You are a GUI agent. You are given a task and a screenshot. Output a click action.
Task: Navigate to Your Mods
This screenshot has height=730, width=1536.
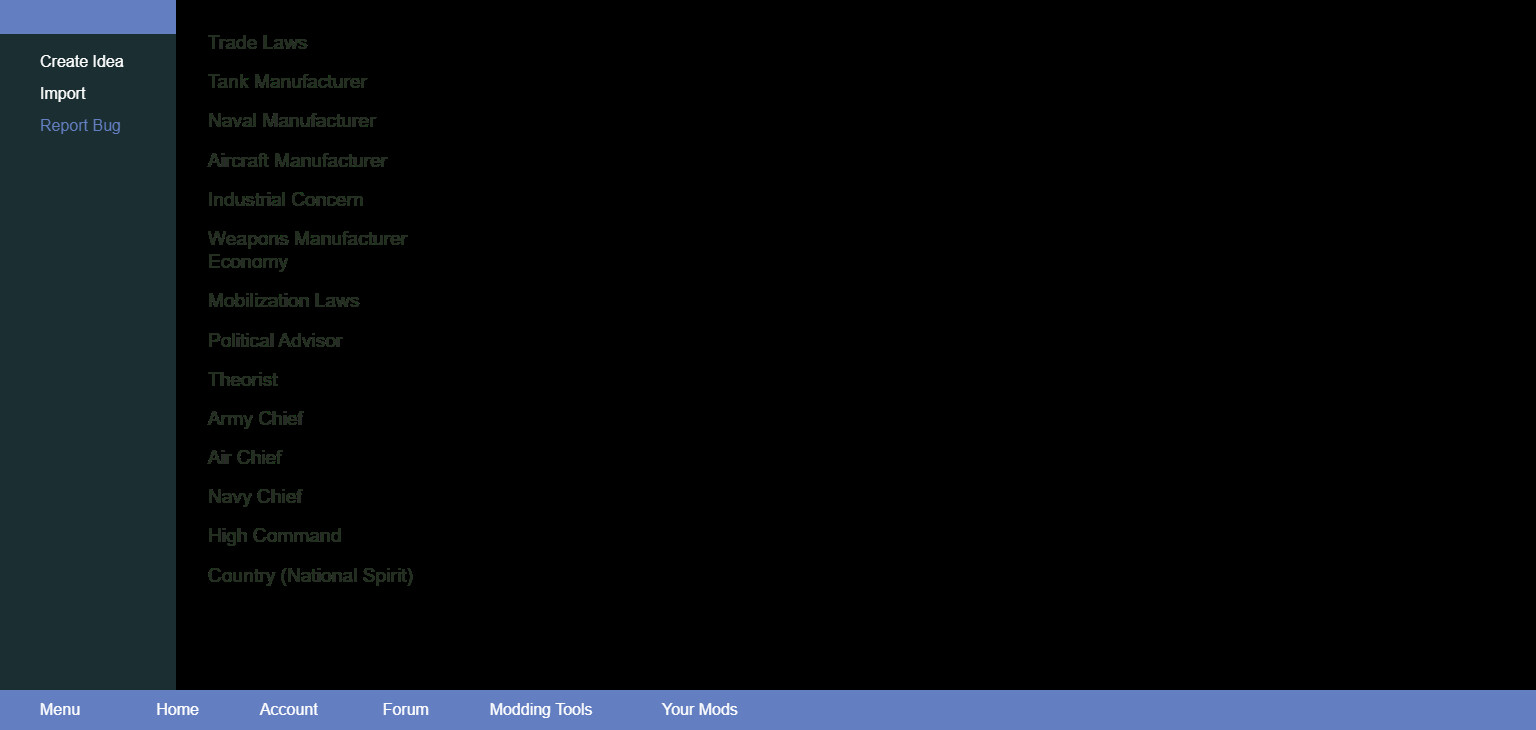(699, 710)
